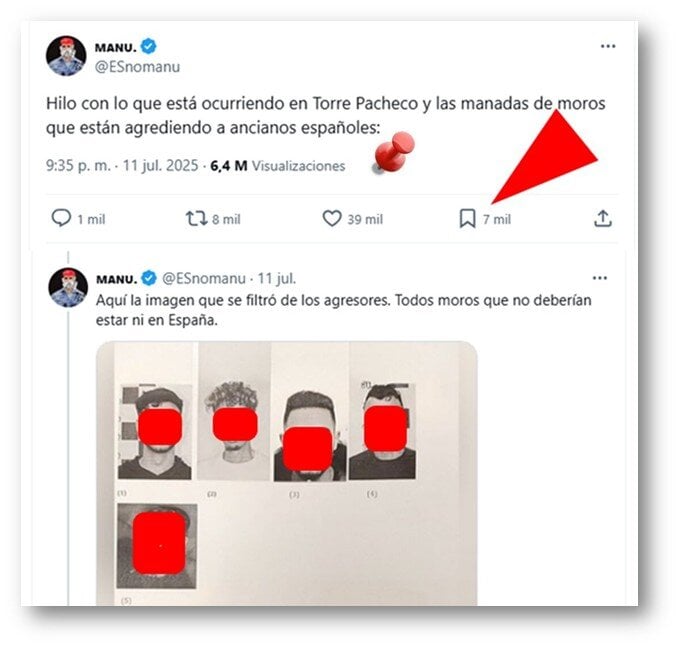Bookmark the tweet using bookmark icon
Screen dimensions: 680x648
(468, 219)
